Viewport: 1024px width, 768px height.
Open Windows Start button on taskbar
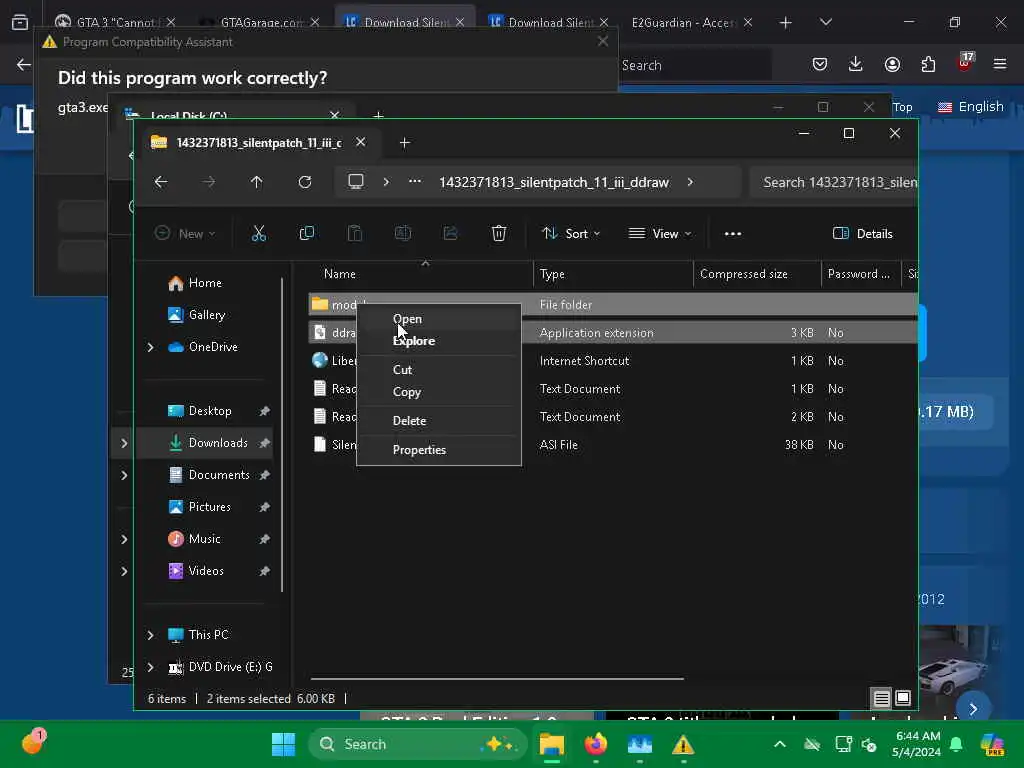point(283,744)
